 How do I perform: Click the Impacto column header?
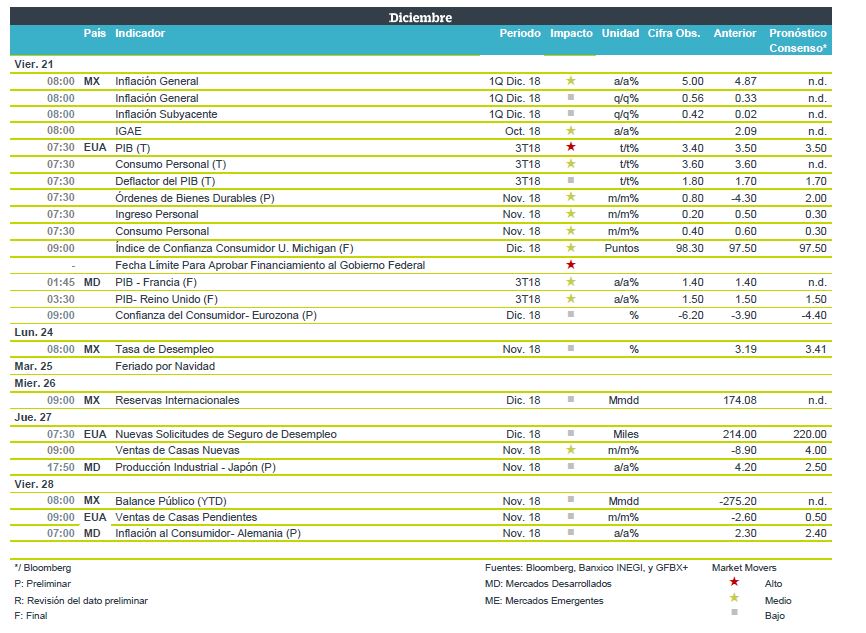tap(571, 33)
